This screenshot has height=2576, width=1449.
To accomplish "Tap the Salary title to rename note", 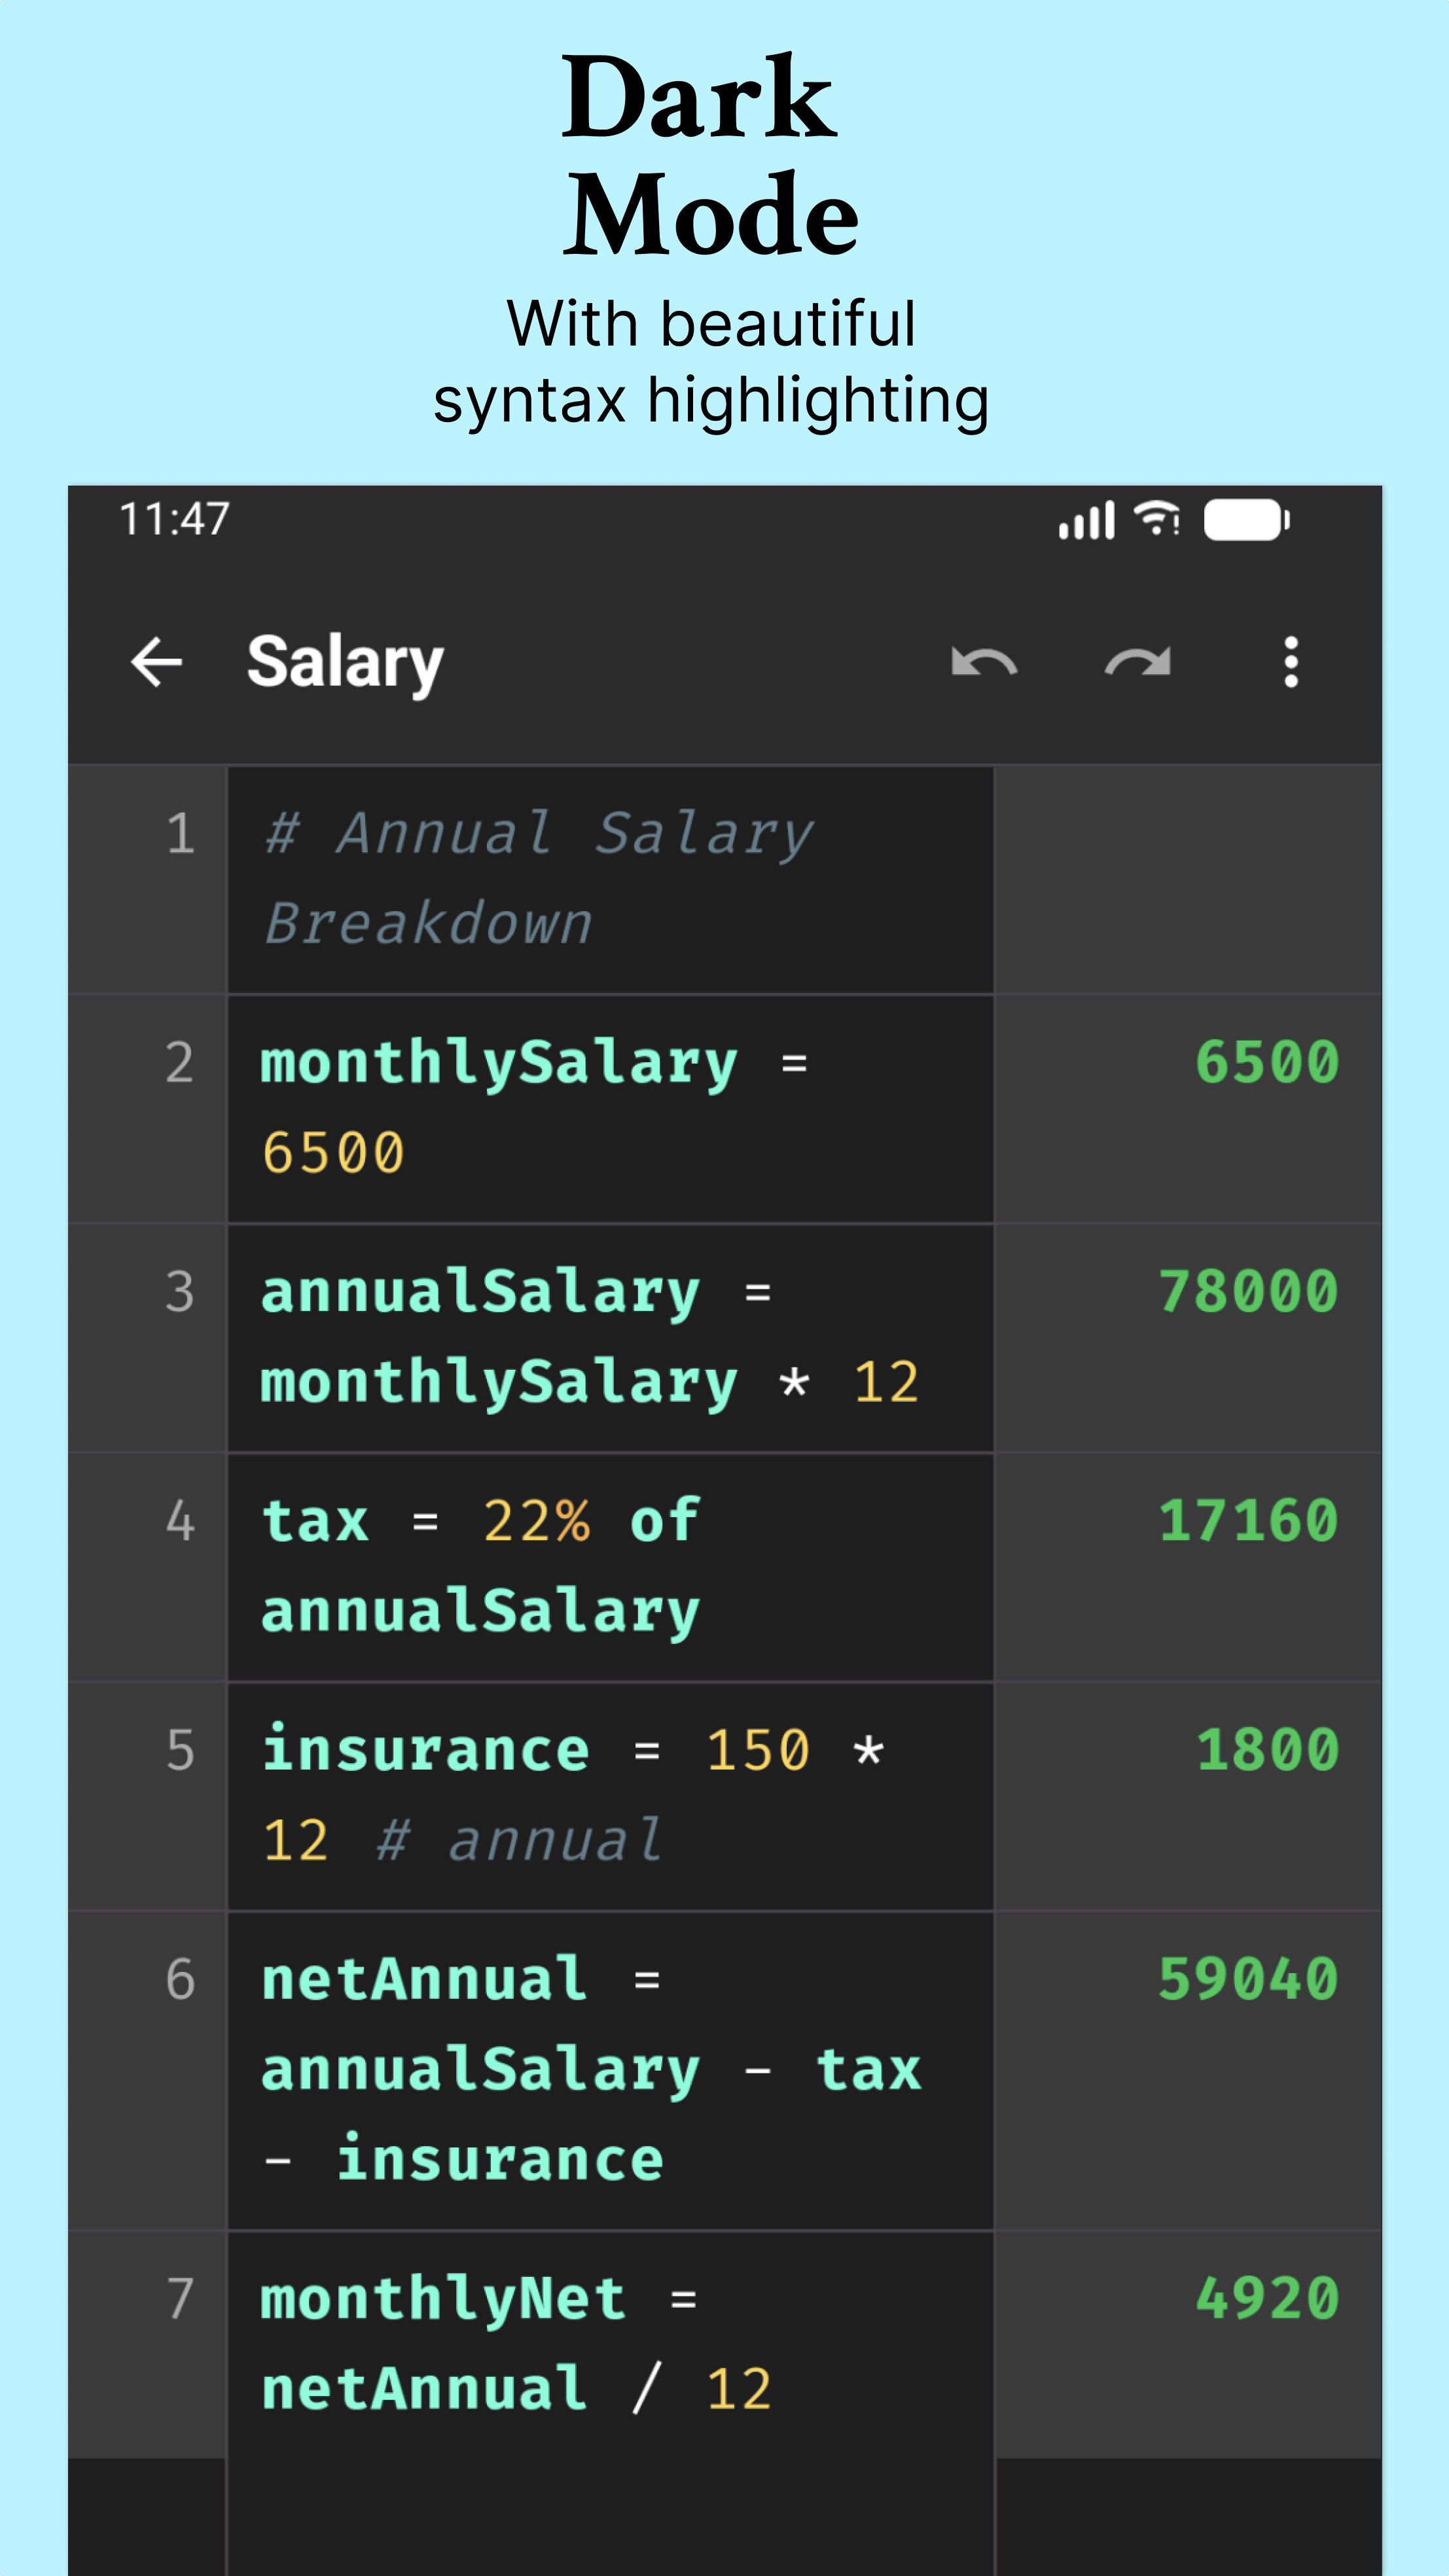I will 345,662.
